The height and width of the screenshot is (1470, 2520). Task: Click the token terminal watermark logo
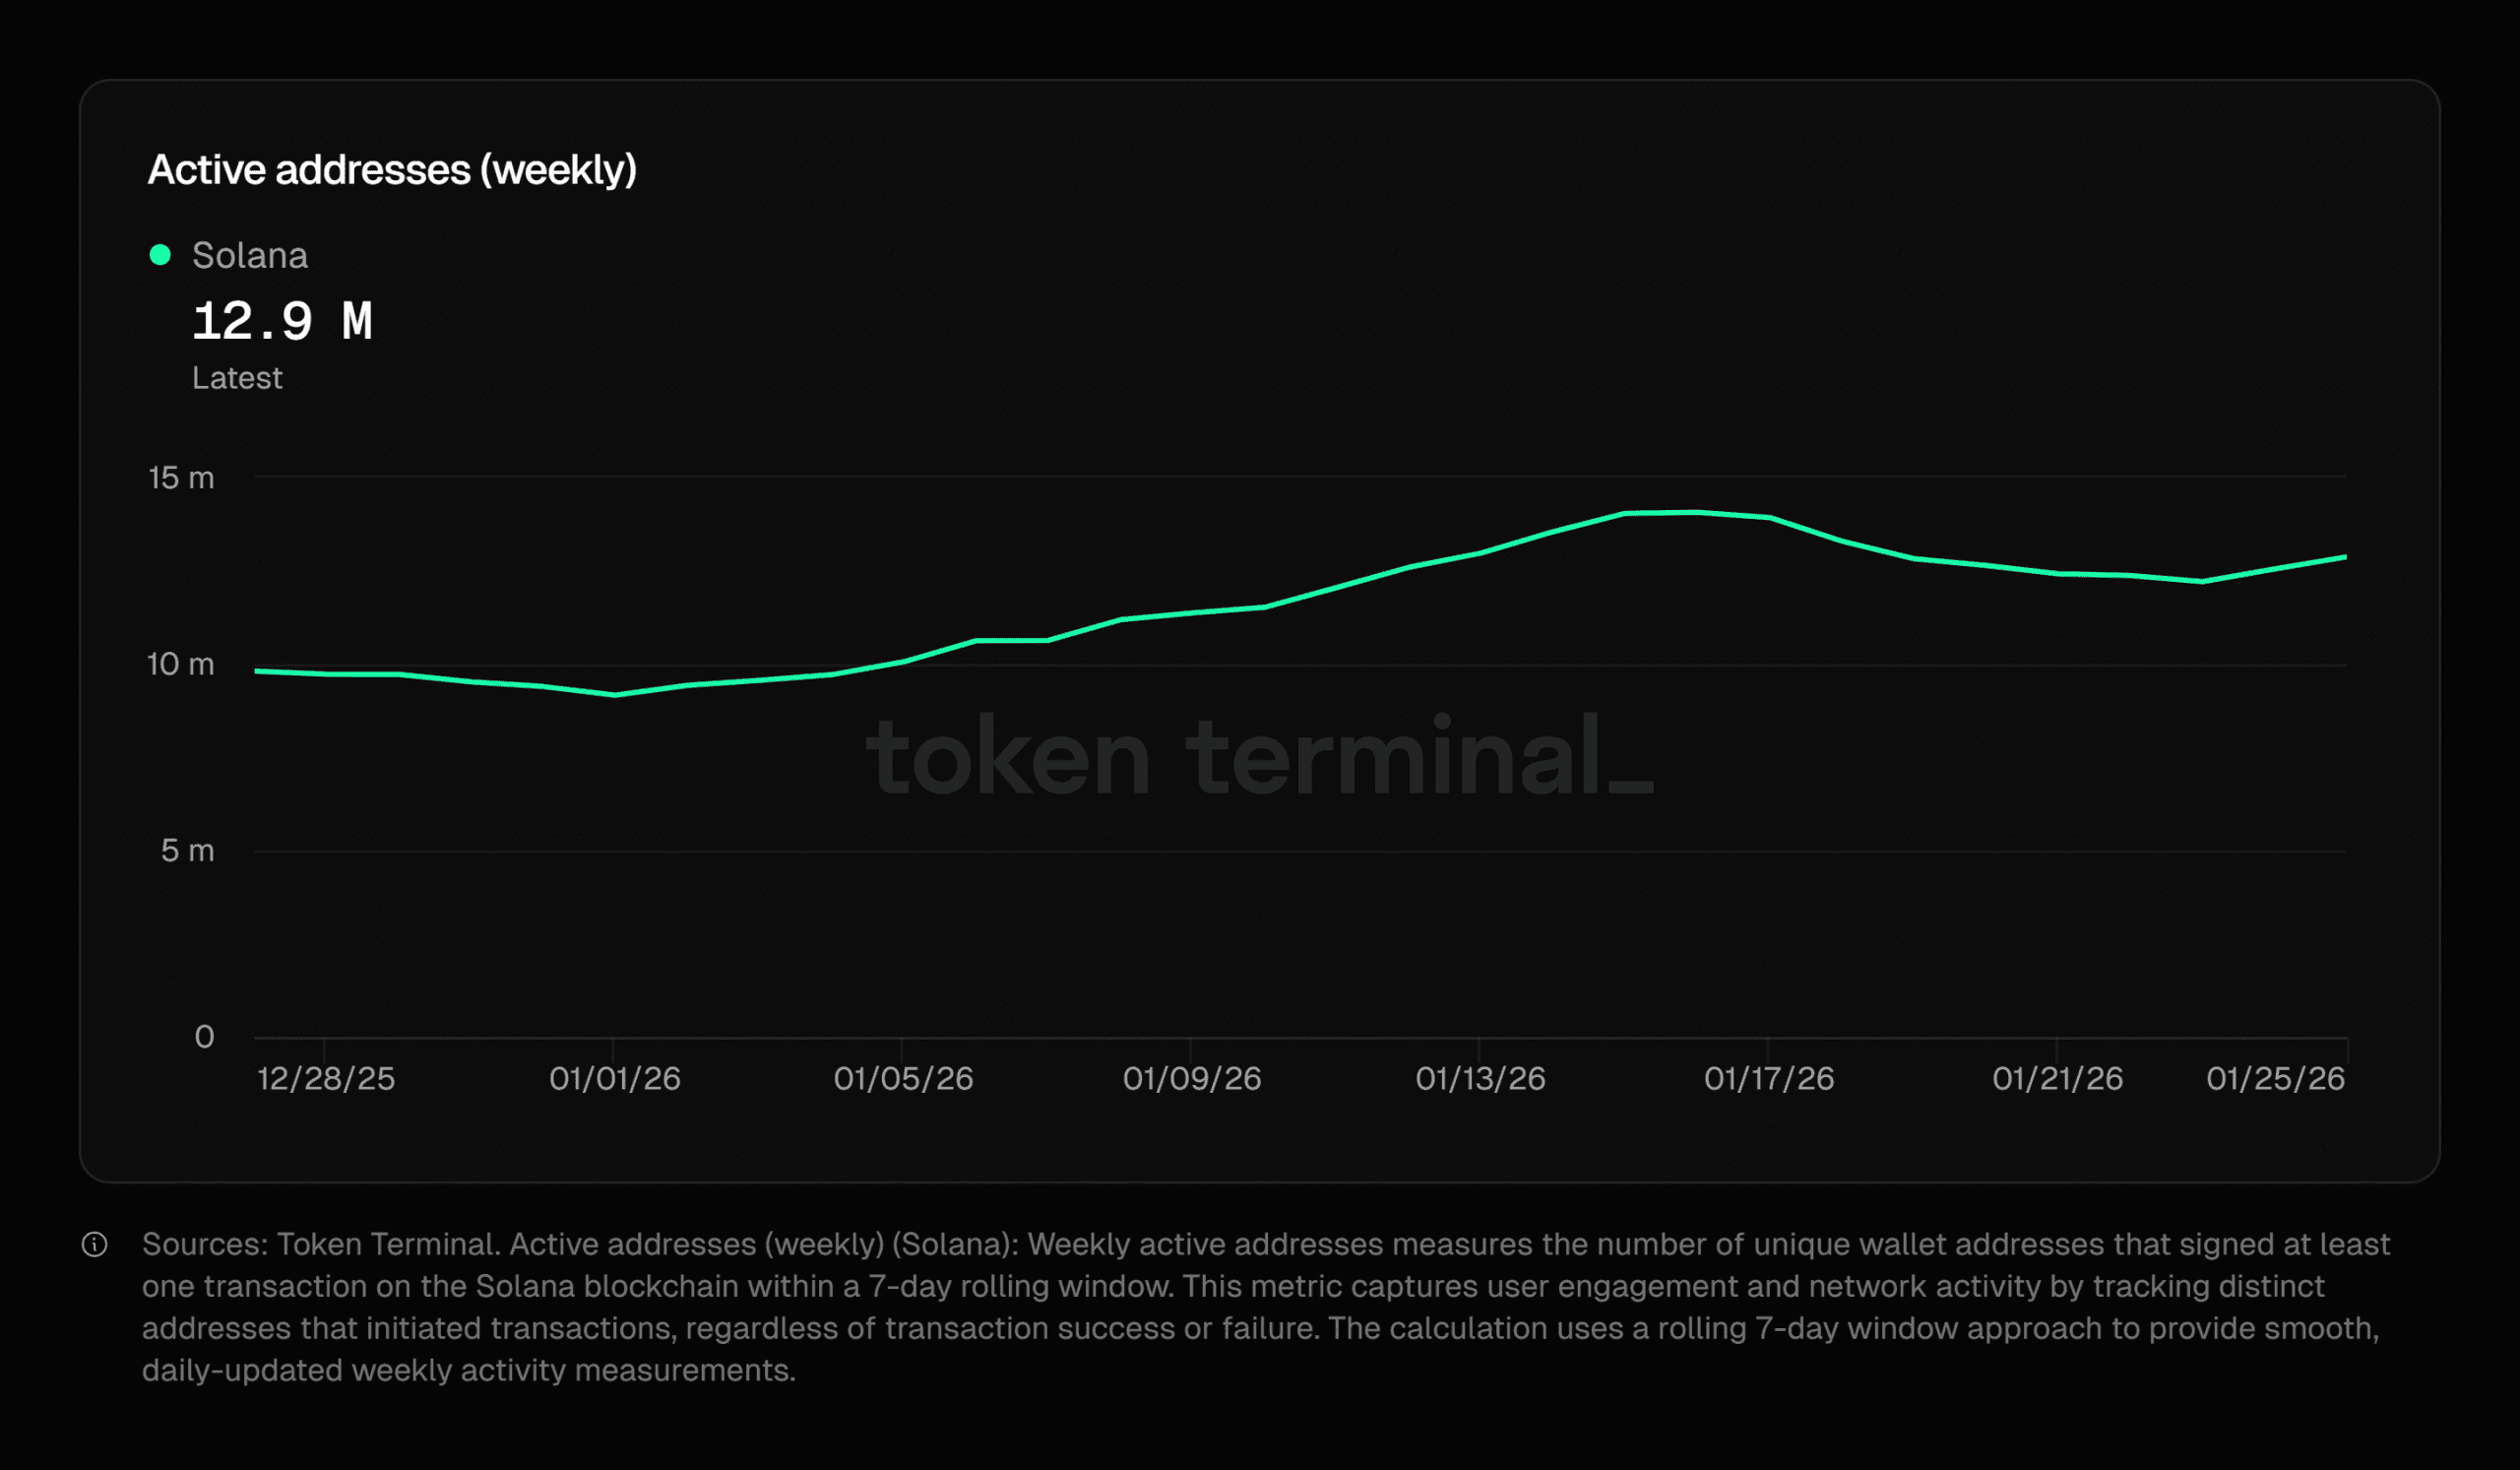1258,757
